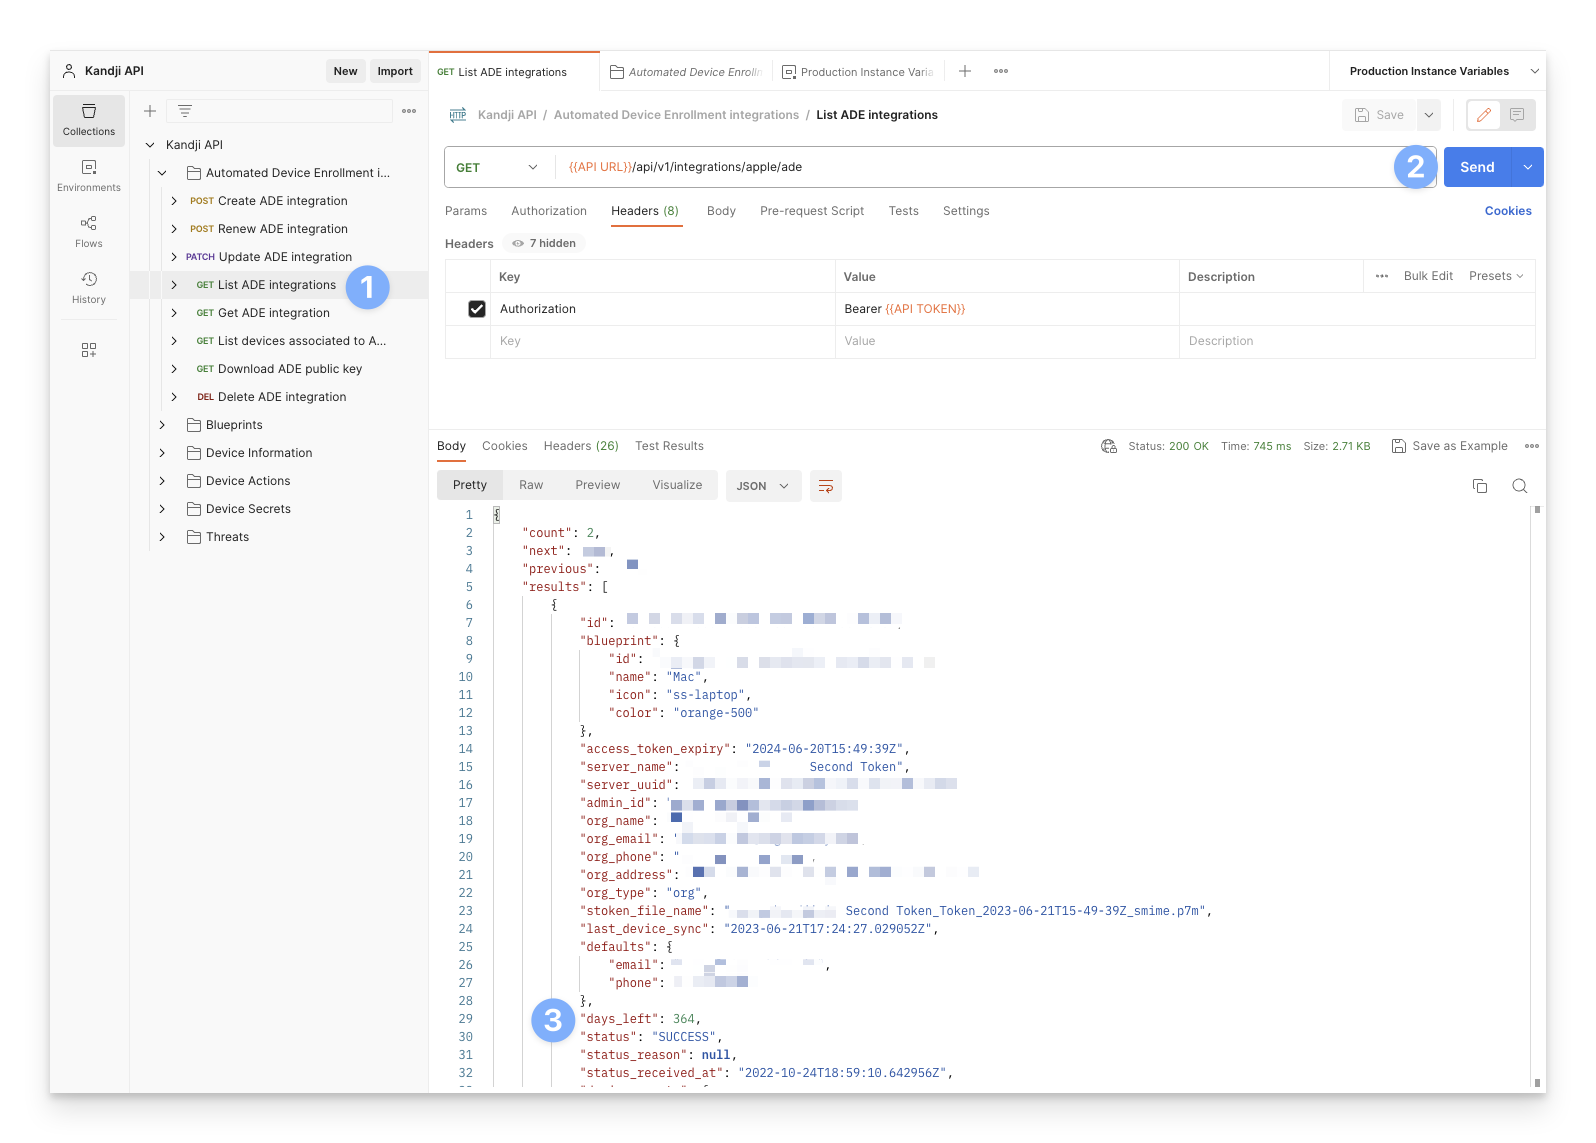Switch to the Authorization tab
1596x1143 pixels.
pos(549,211)
